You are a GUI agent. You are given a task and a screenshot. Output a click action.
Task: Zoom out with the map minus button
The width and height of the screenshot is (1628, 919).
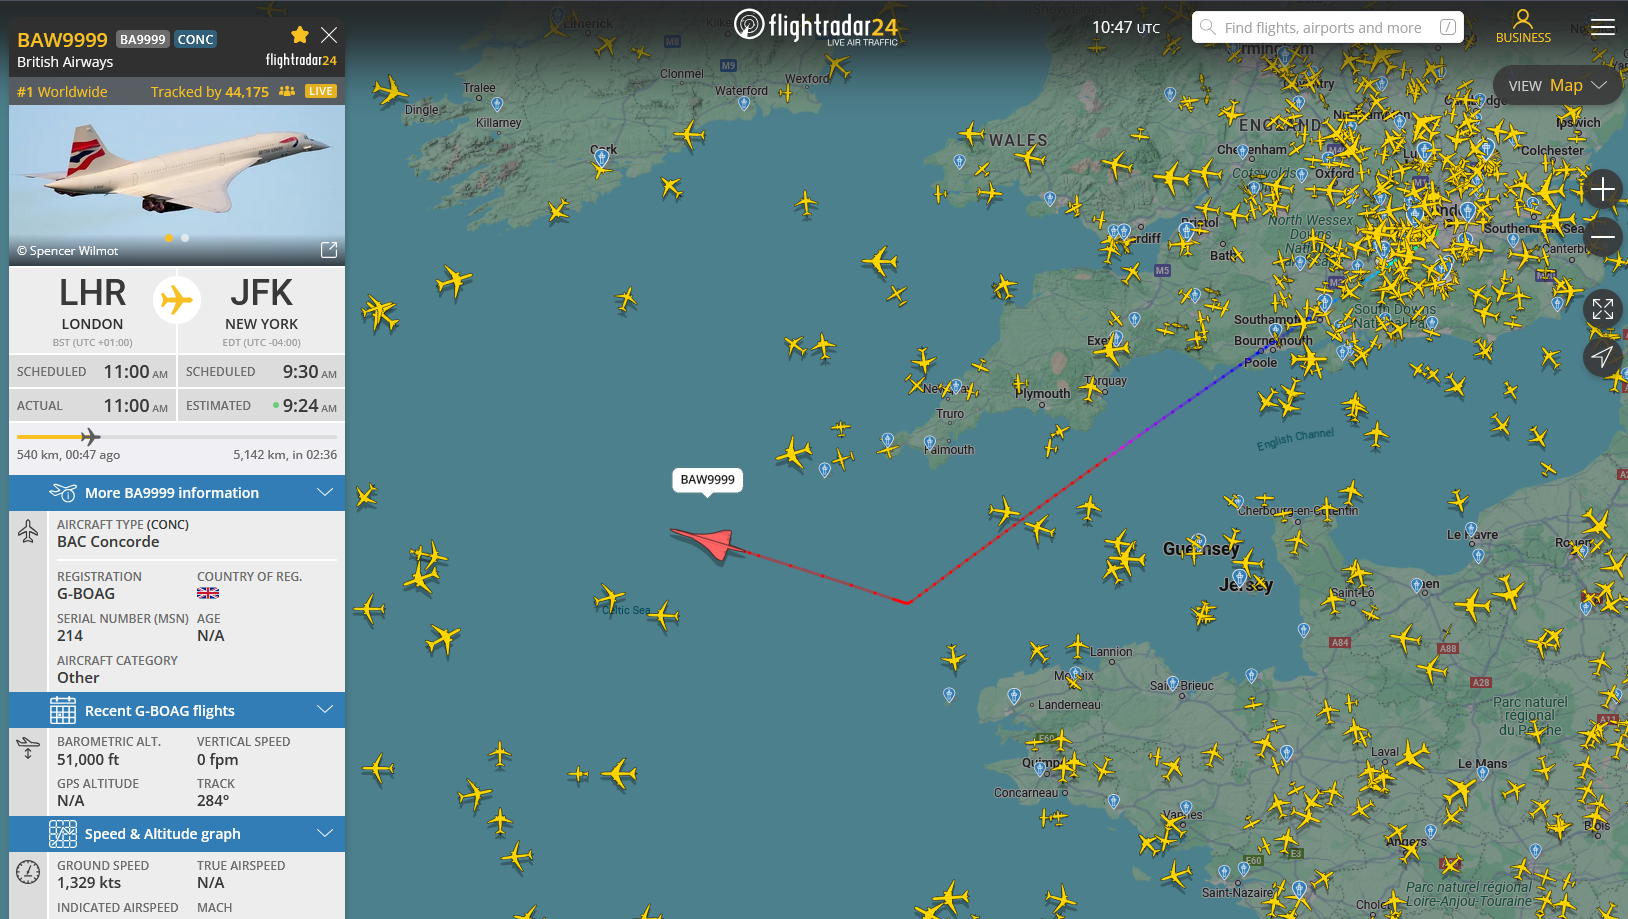[1603, 237]
